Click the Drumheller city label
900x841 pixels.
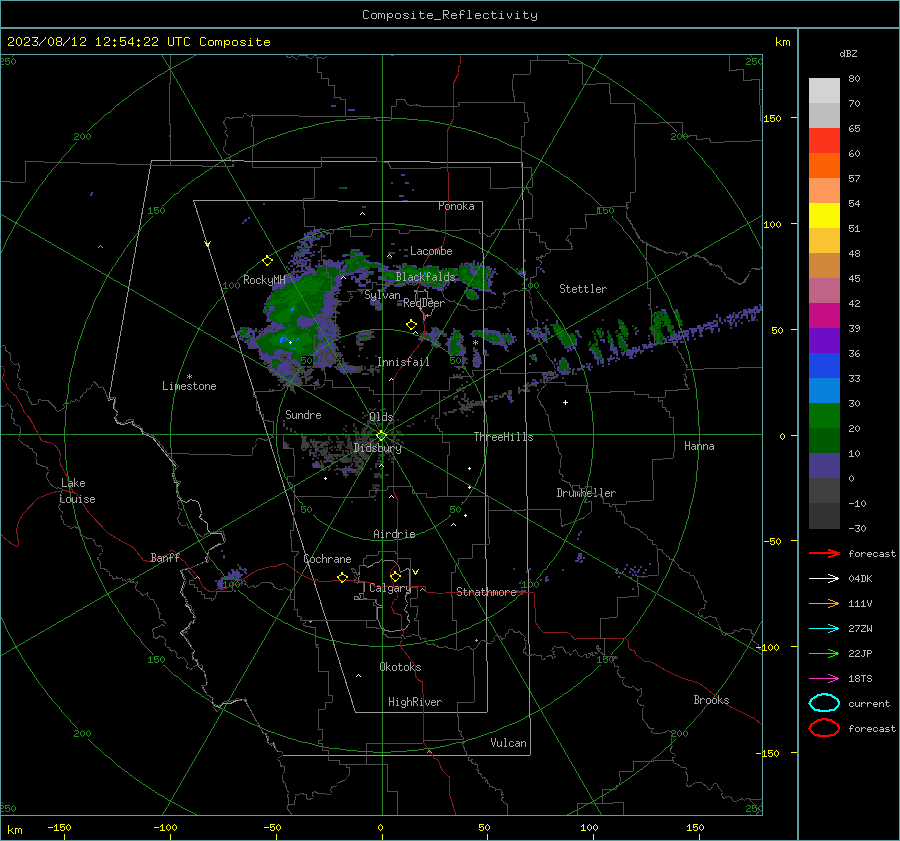pyautogui.click(x=586, y=493)
